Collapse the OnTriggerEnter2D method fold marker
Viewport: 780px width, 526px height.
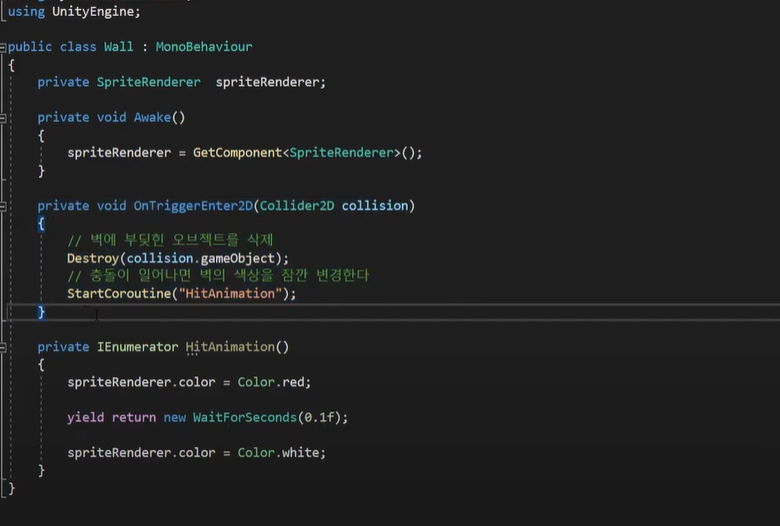3,206
